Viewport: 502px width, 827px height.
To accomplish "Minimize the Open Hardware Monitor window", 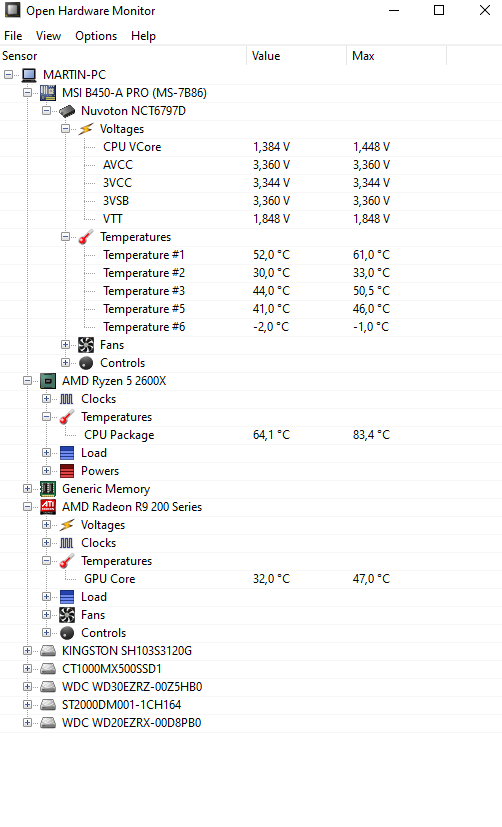I will click(x=394, y=10).
